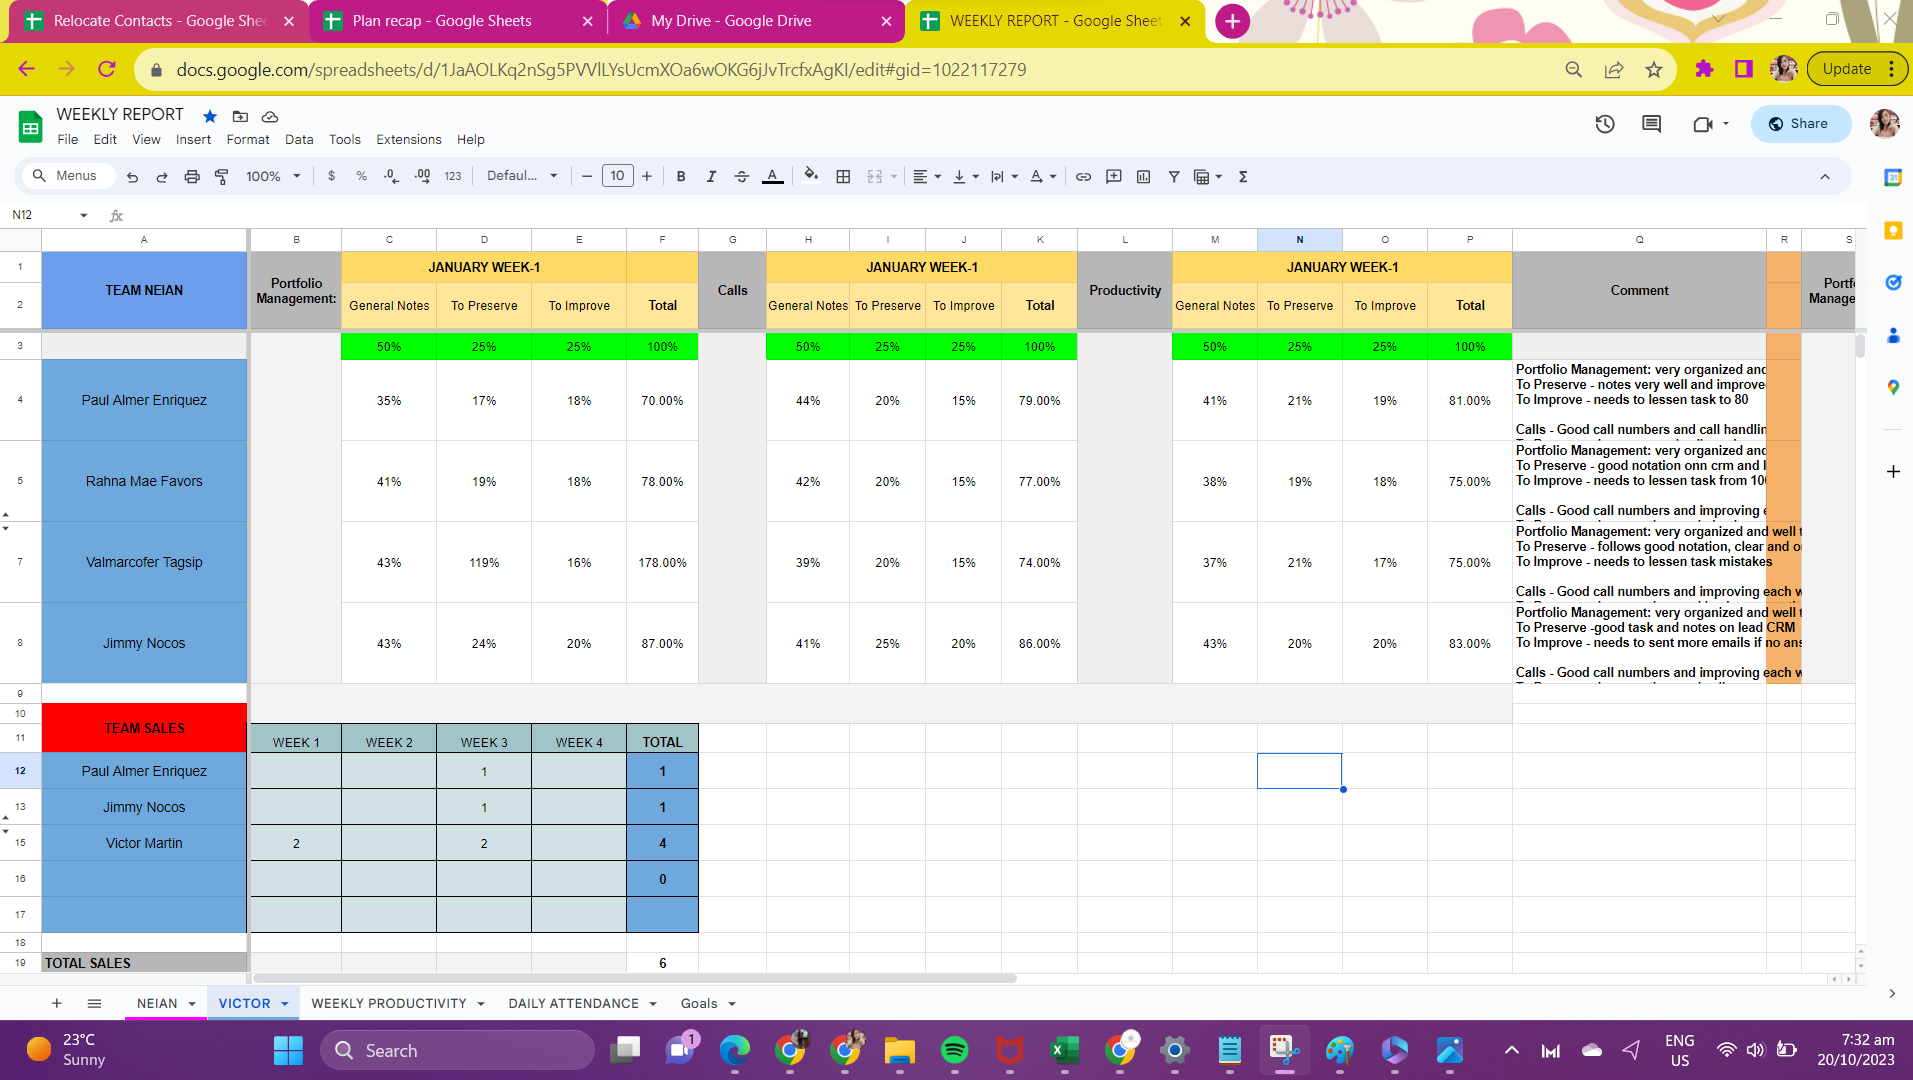
Task: Switch to the DAILY ATTENDANCE sheet tab
Action: click(573, 1004)
